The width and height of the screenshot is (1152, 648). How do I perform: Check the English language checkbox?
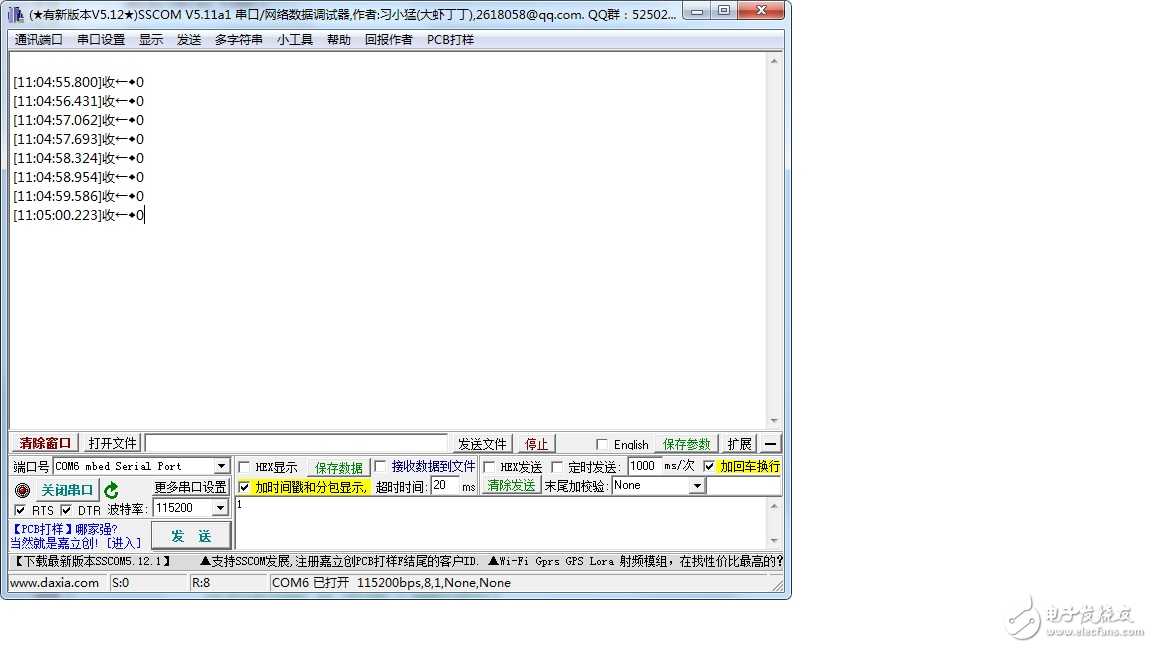(602, 444)
